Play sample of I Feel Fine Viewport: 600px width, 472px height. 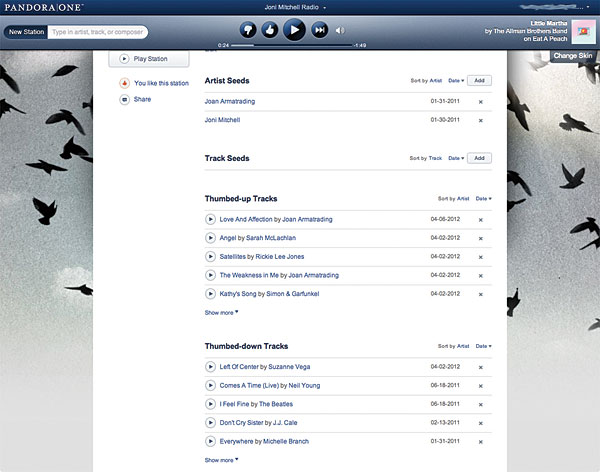[210, 404]
